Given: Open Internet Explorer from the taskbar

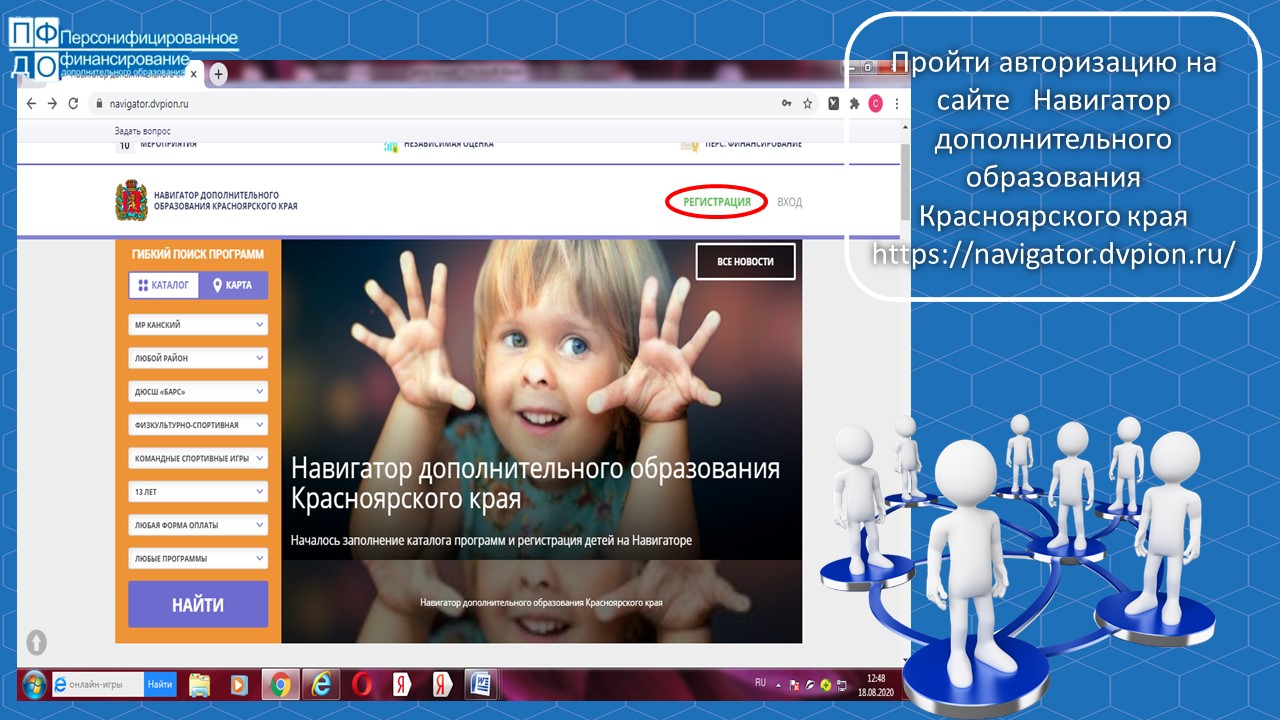Looking at the screenshot, I should pyautogui.click(x=321, y=684).
